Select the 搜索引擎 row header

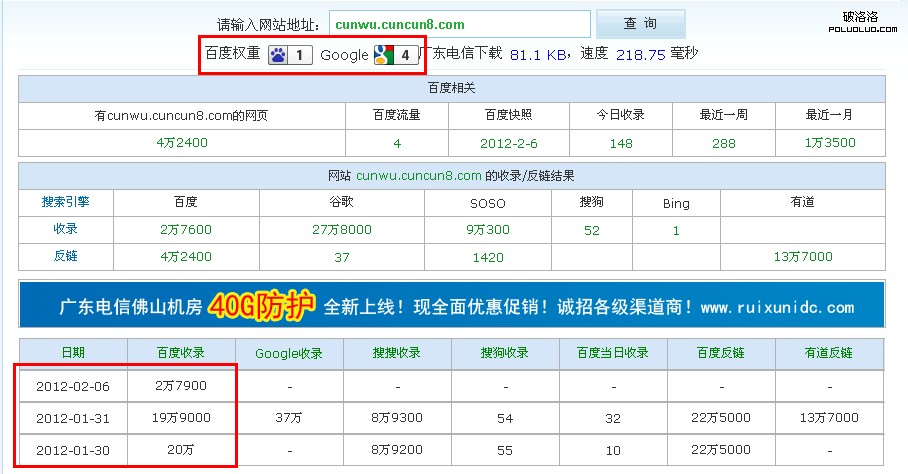click(x=66, y=203)
